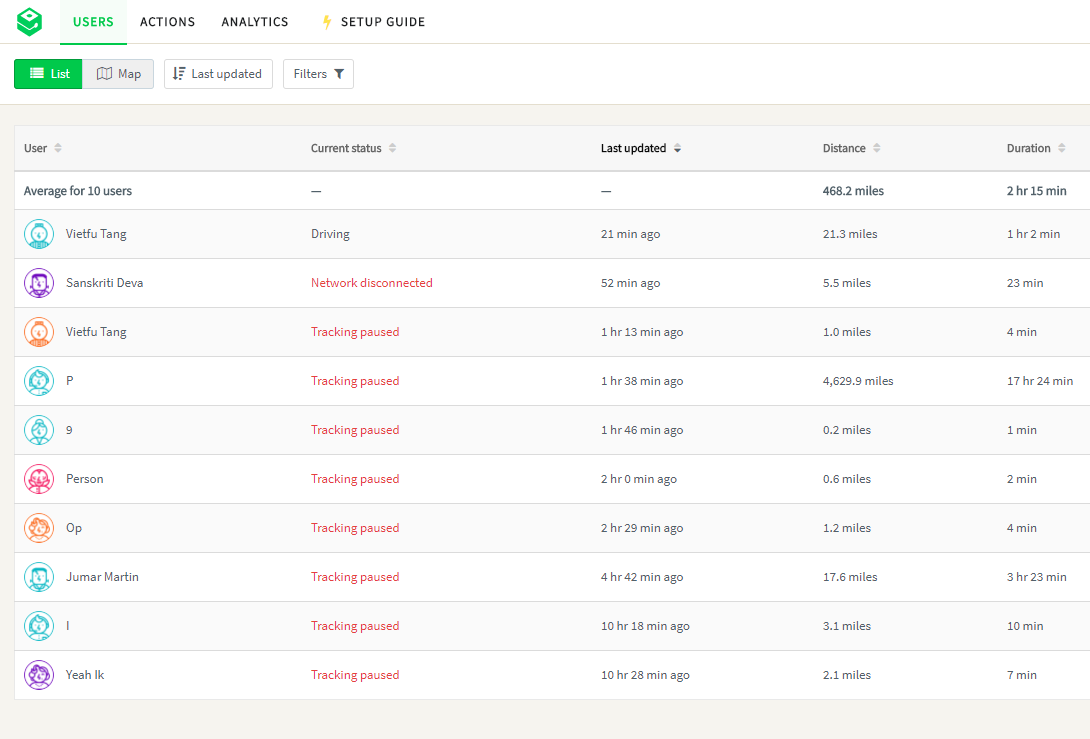Click the 468.2 miles average distance
Viewport: 1090px width, 739px height.
point(853,190)
